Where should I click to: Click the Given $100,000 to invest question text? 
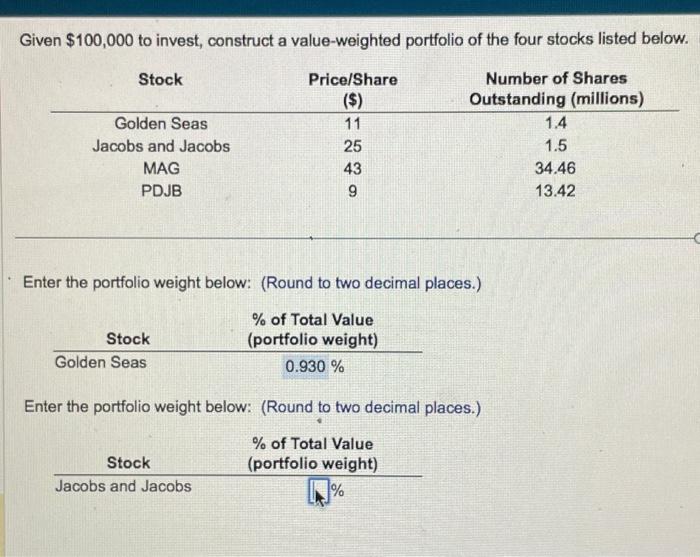354,40
